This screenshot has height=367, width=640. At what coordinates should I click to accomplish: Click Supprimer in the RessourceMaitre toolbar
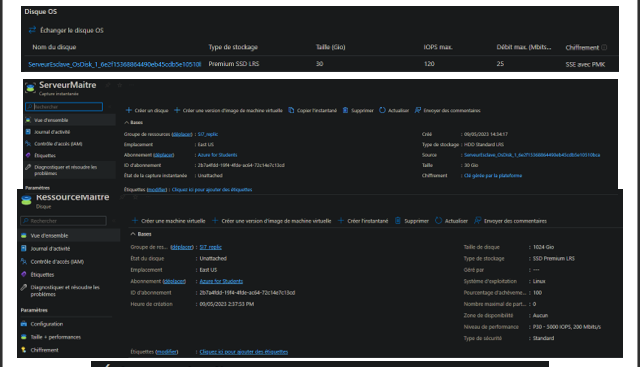pos(412,221)
